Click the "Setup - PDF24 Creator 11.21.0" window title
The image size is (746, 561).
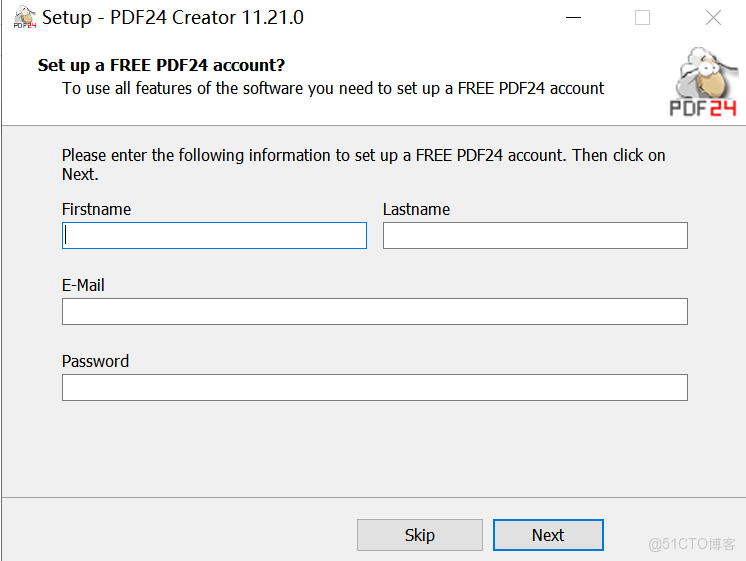click(173, 18)
